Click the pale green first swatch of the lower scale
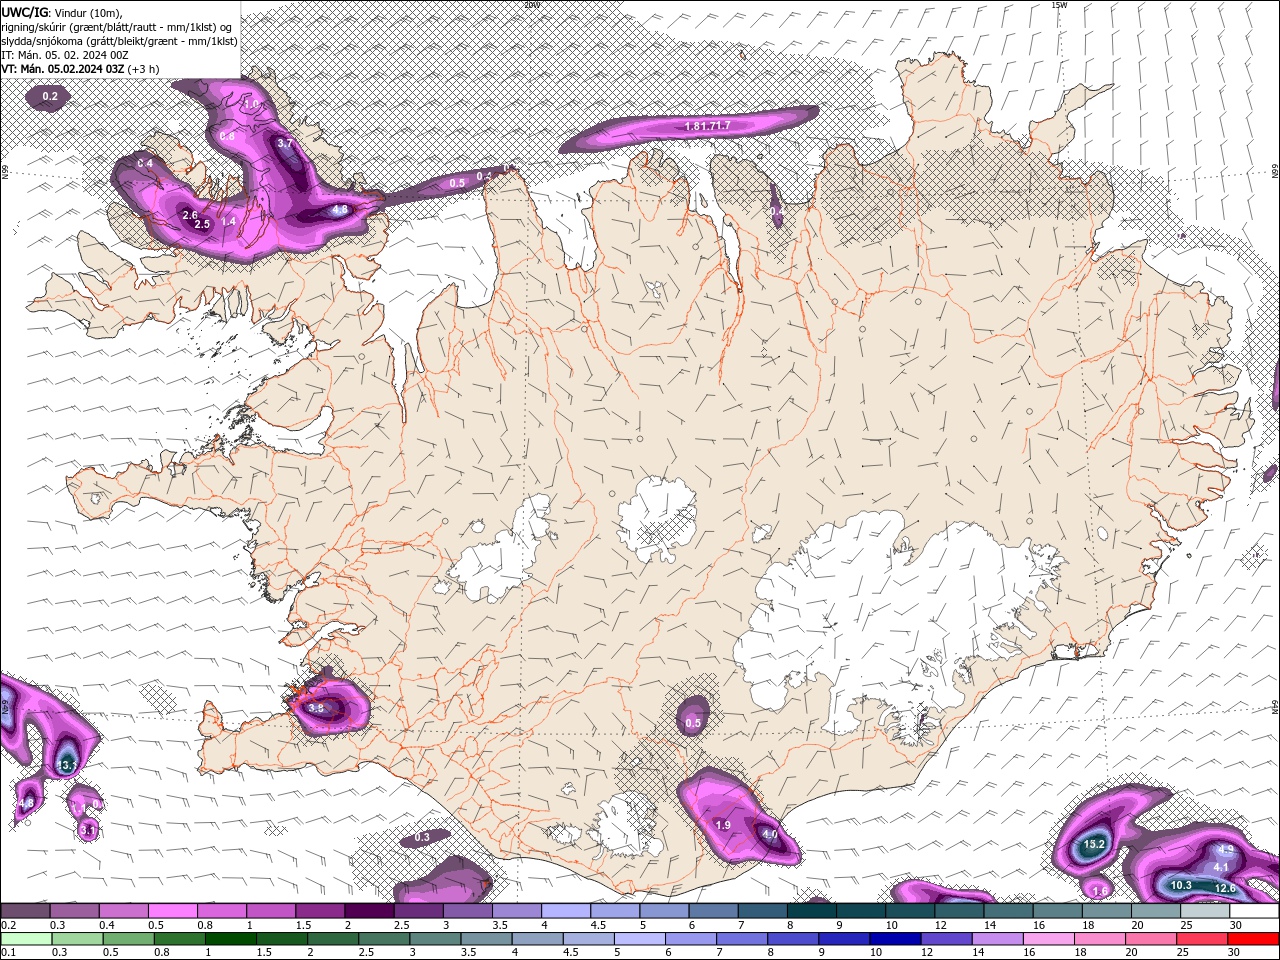Viewport: 1280px width, 960px height. point(26,938)
